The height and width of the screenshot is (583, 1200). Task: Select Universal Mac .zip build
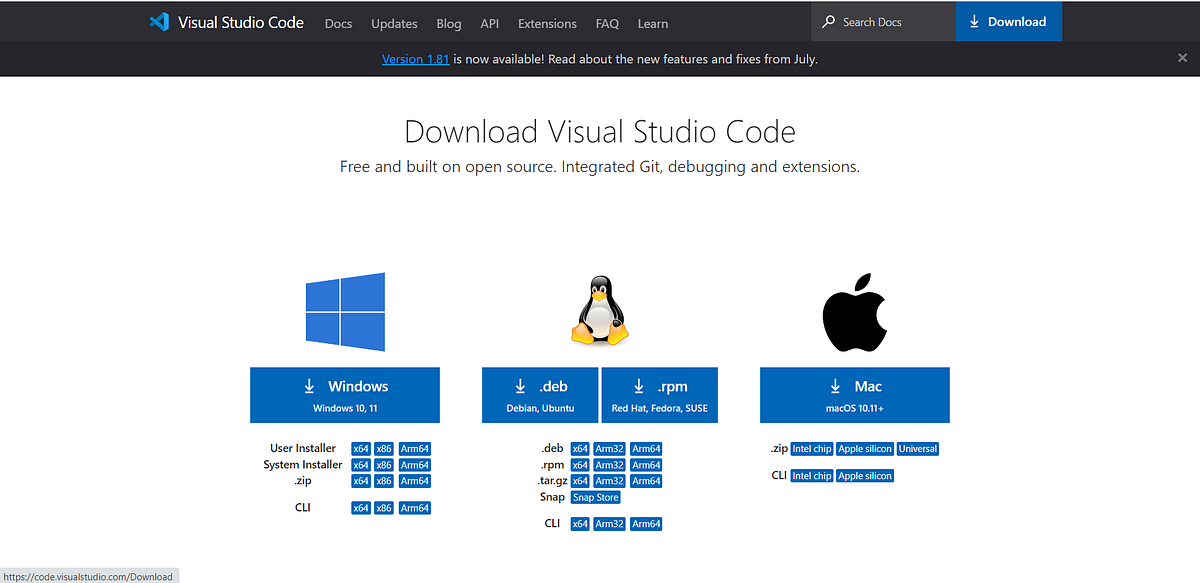(x=918, y=449)
